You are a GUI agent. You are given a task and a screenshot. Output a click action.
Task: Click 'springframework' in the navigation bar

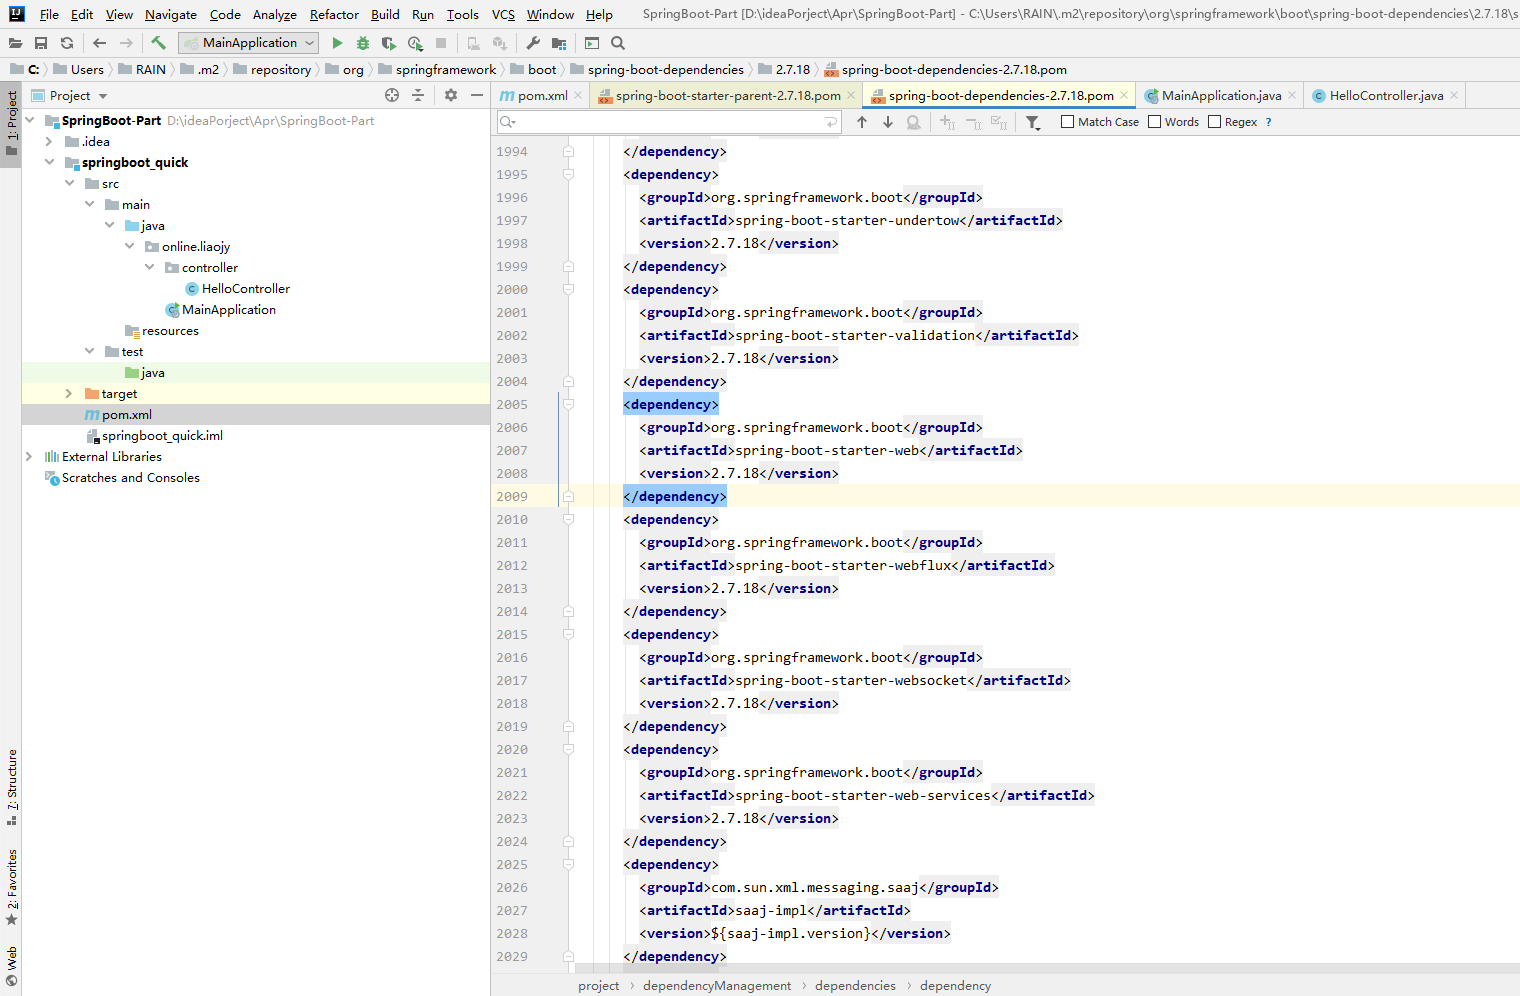(x=446, y=69)
